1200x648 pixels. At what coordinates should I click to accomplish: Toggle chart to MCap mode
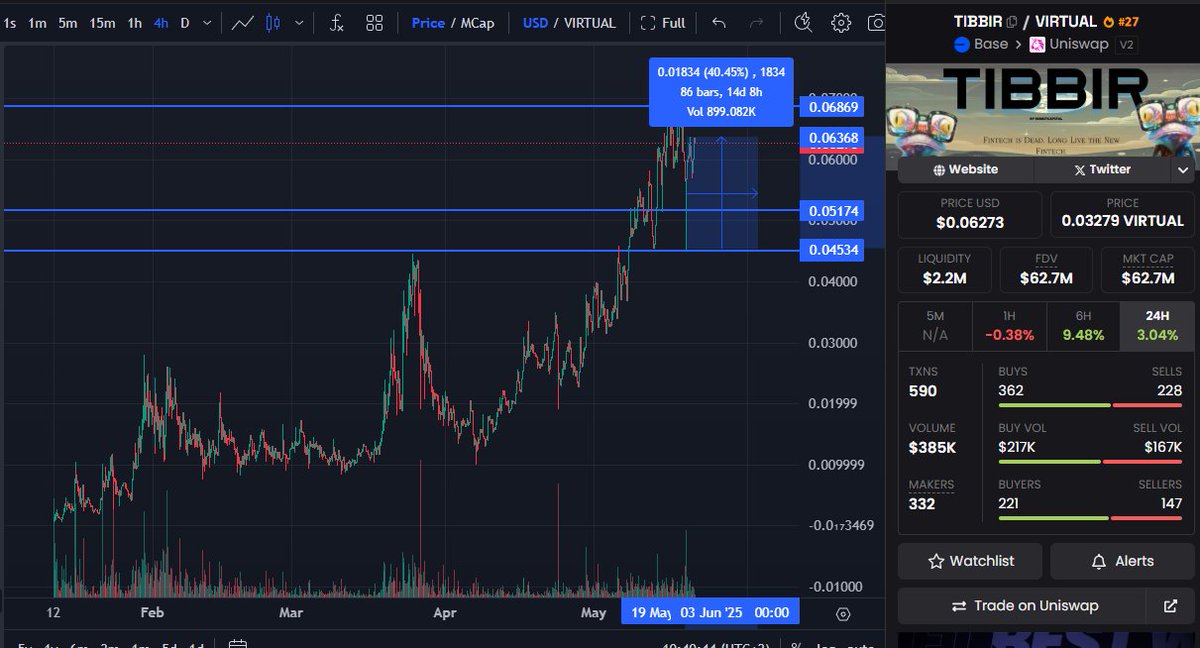click(x=477, y=22)
